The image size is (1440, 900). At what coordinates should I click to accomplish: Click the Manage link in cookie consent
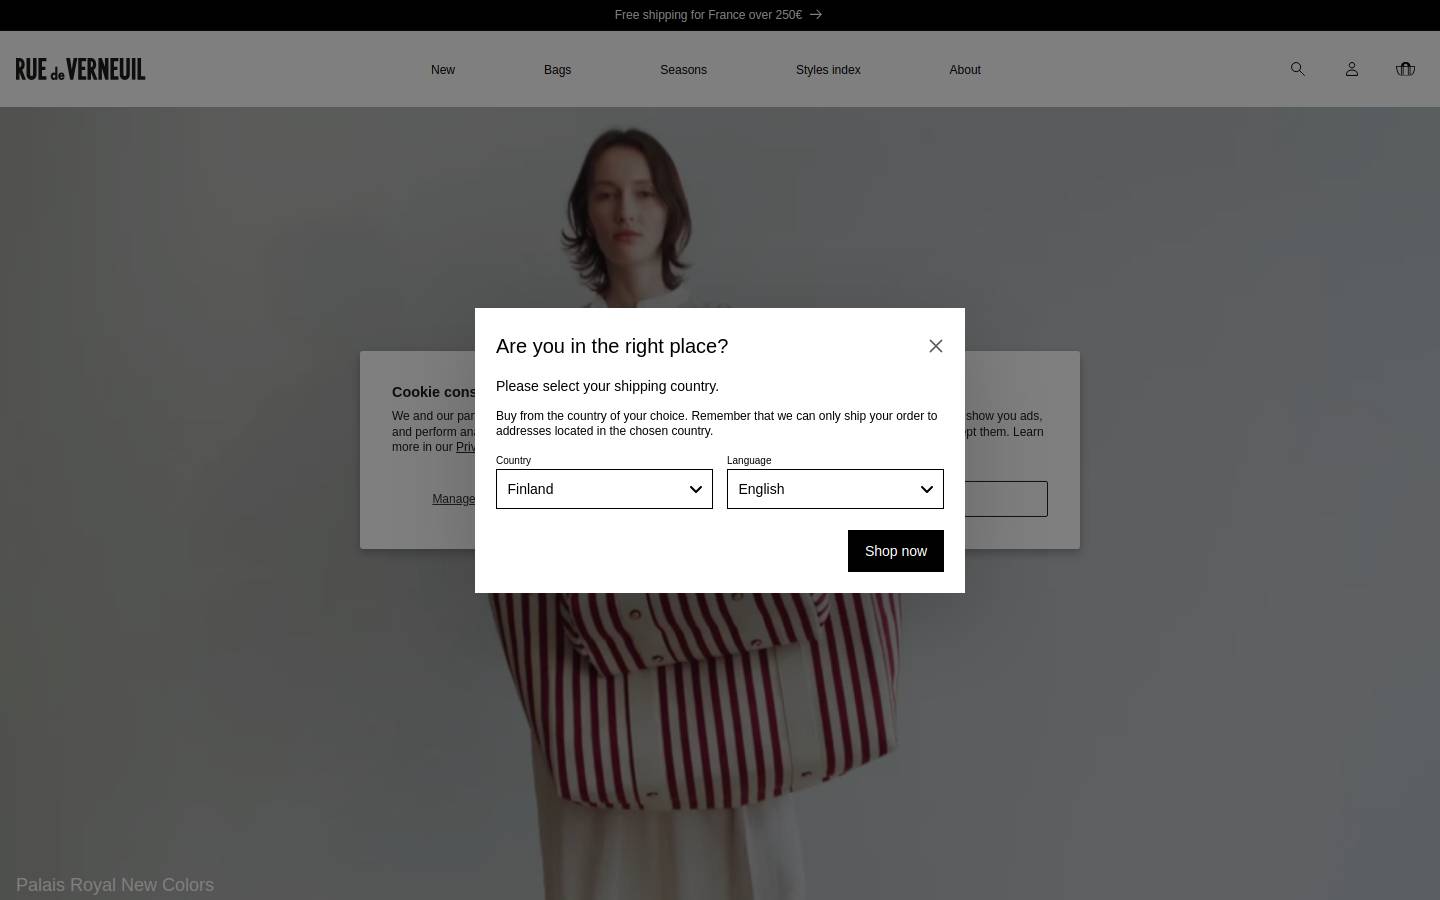(x=453, y=499)
